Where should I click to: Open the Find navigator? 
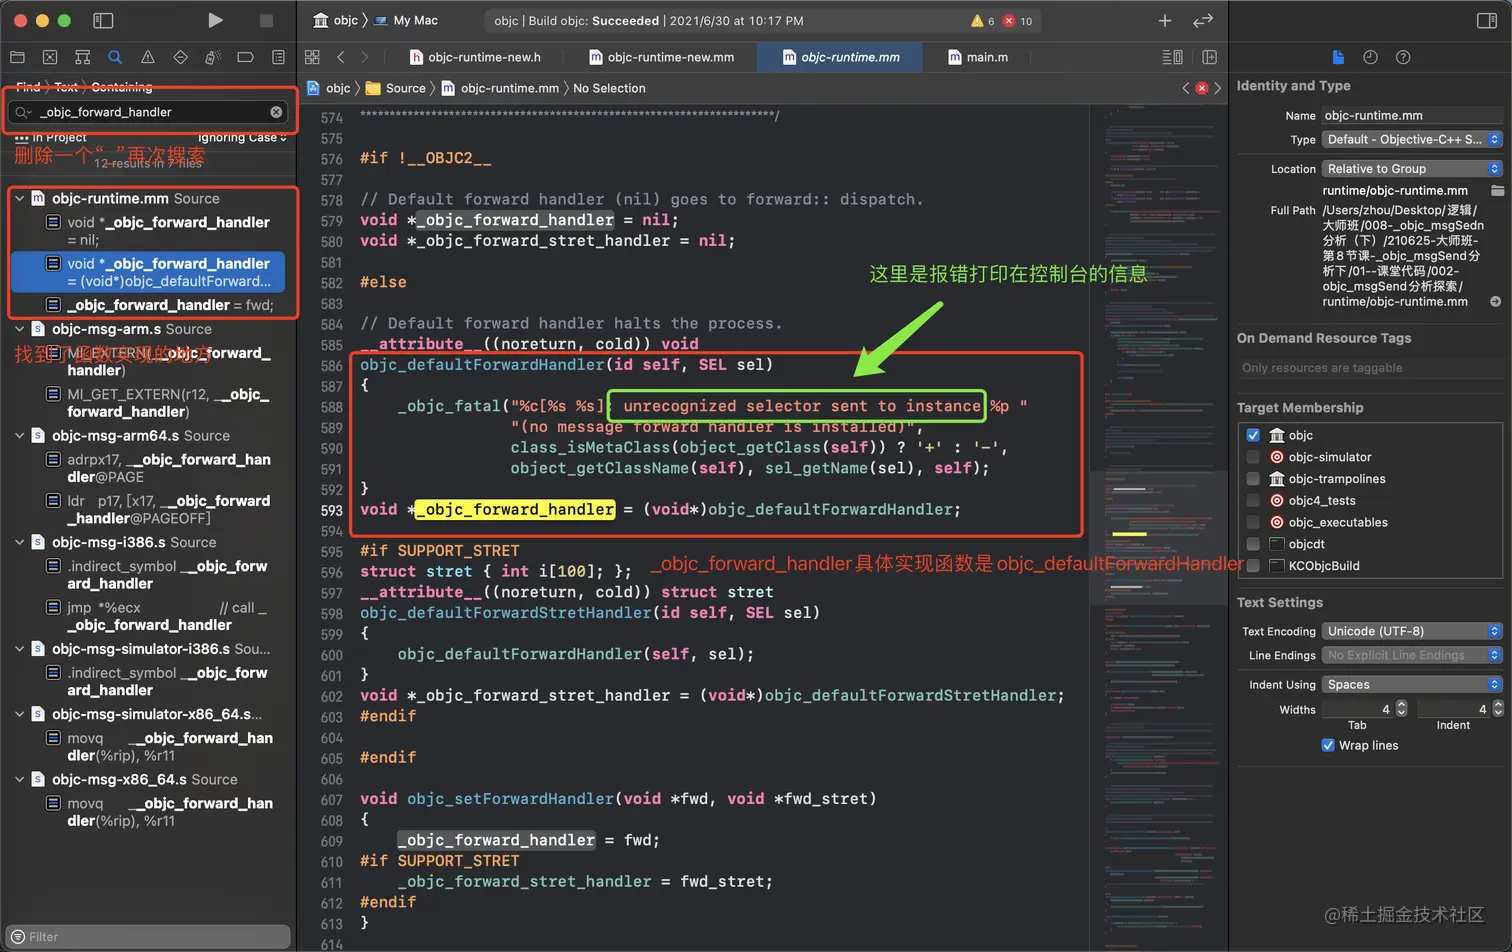point(115,57)
